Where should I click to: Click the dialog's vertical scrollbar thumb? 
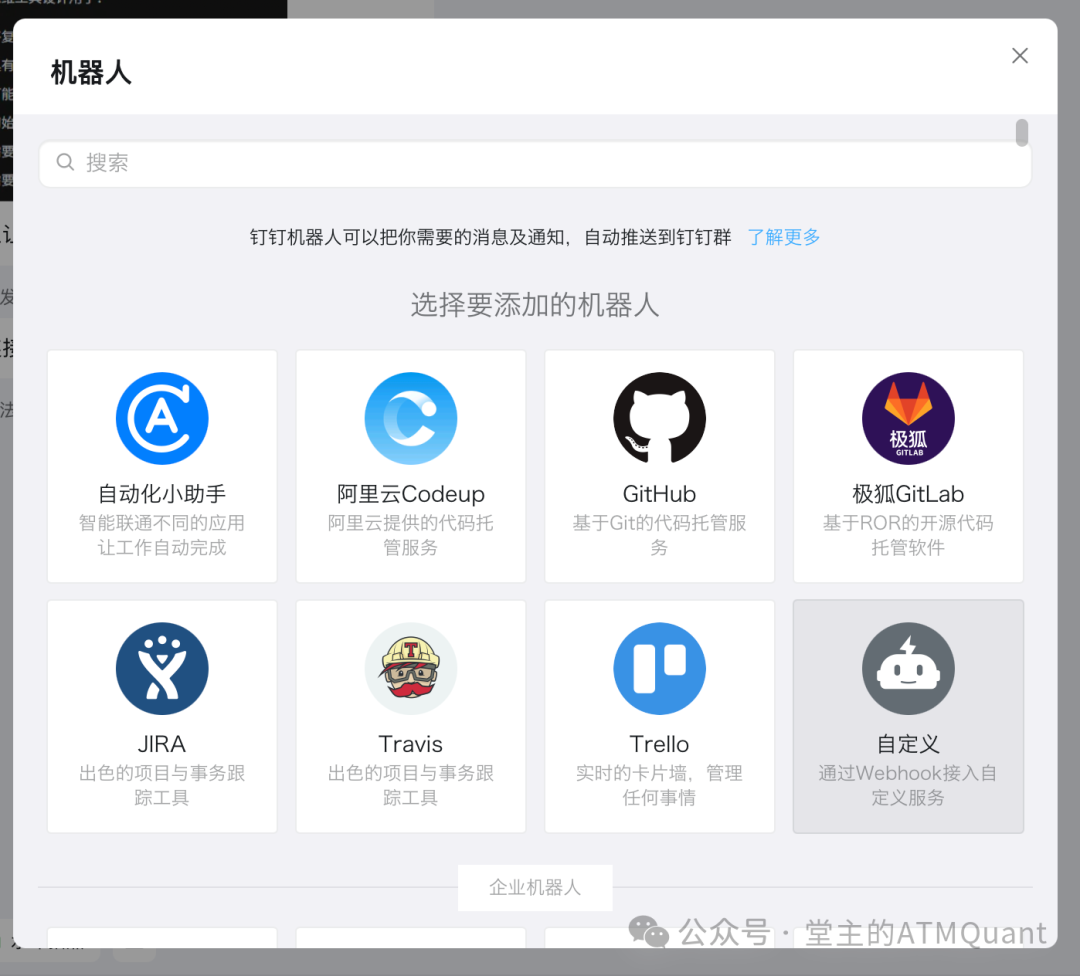(1022, 132)
